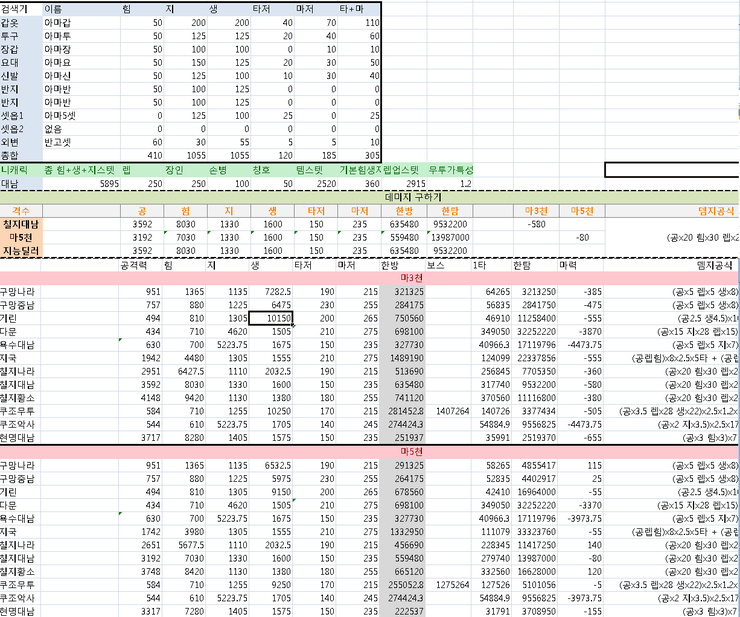
Task: Select the 지능딜러 row label
Action: 22,251
